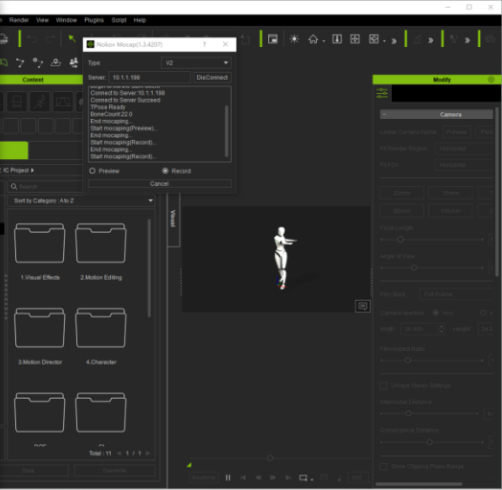Viewport: 502px width, 490px height.
Task: Open the 4.Character folder thumbnail
Action: pyautogui.click(x=101, y=328)
